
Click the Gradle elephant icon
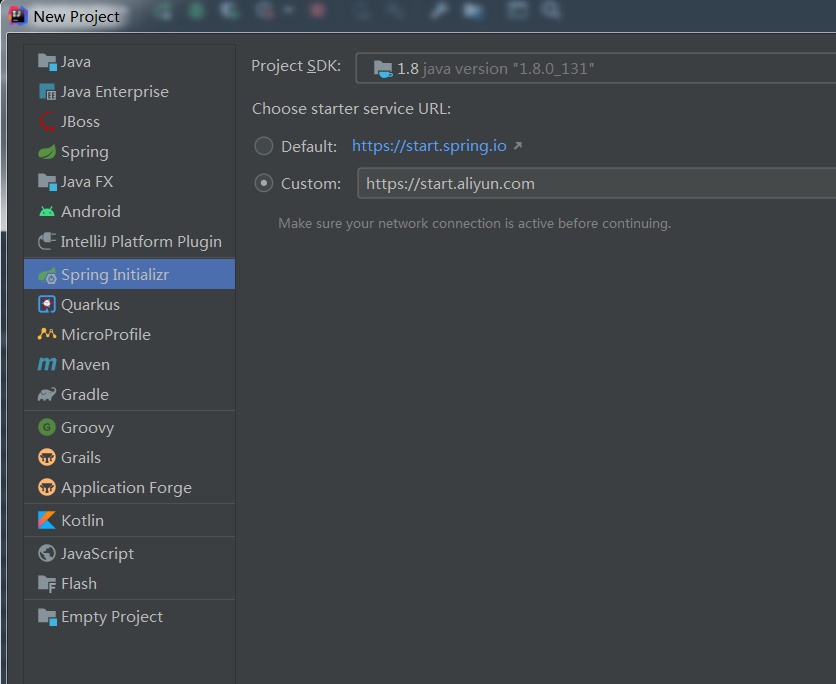coord(47,395)
